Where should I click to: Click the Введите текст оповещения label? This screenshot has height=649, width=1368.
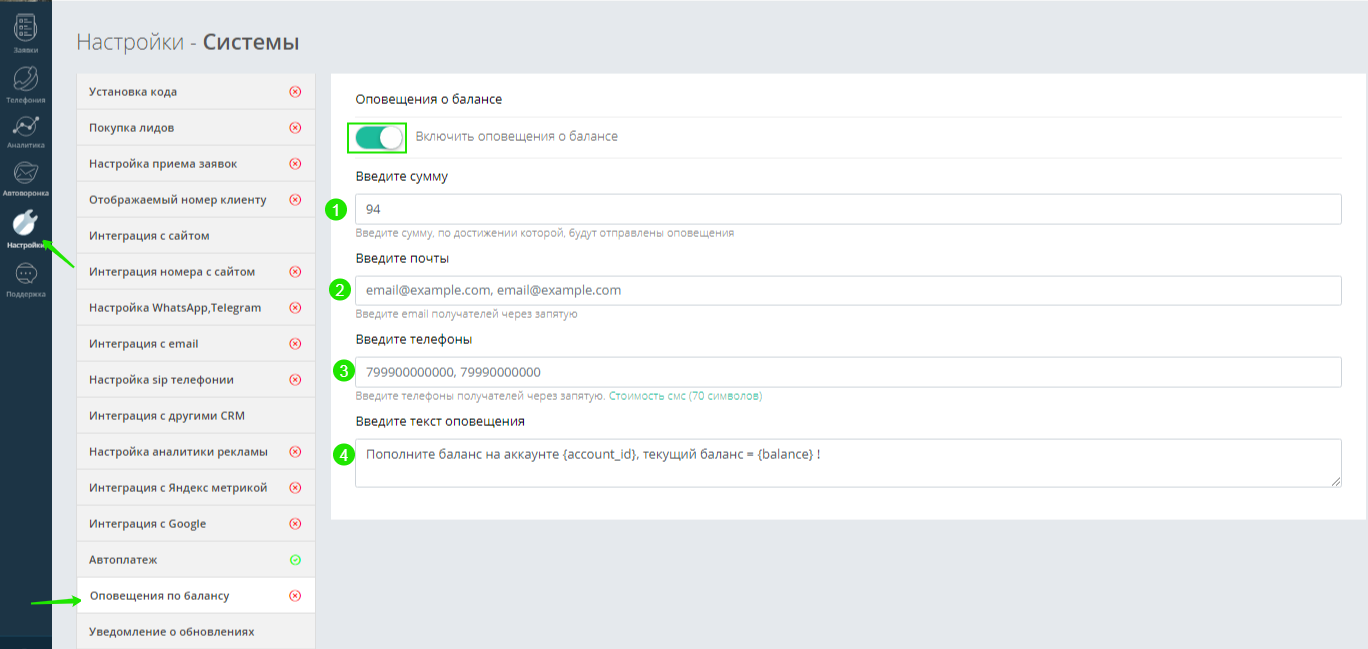(x=440, y=421)
